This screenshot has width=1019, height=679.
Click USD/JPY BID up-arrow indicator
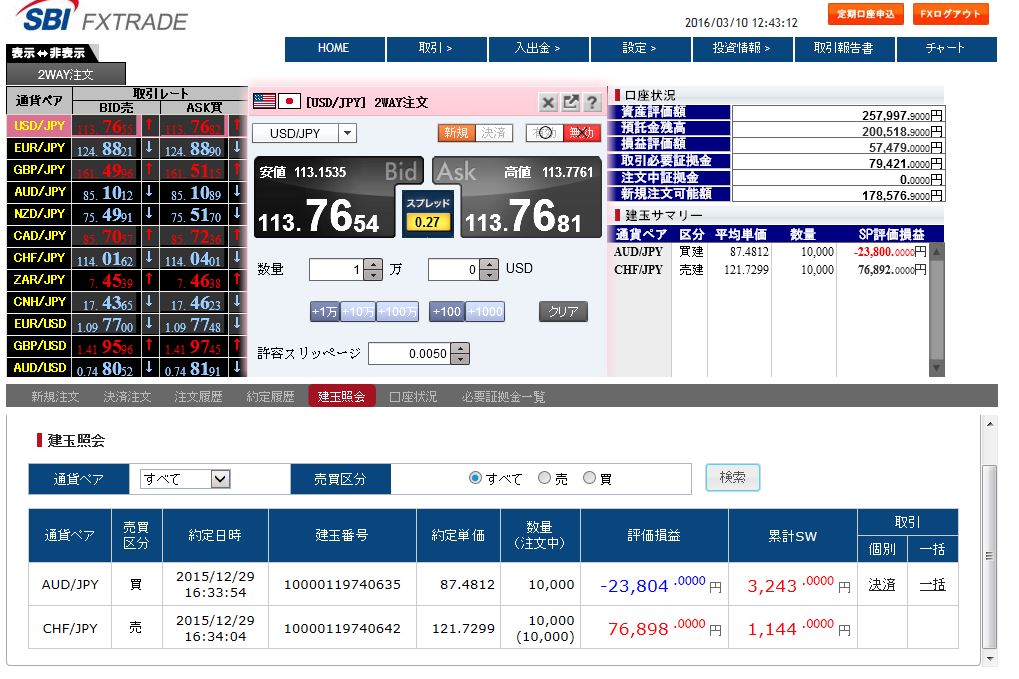(149, 125)
